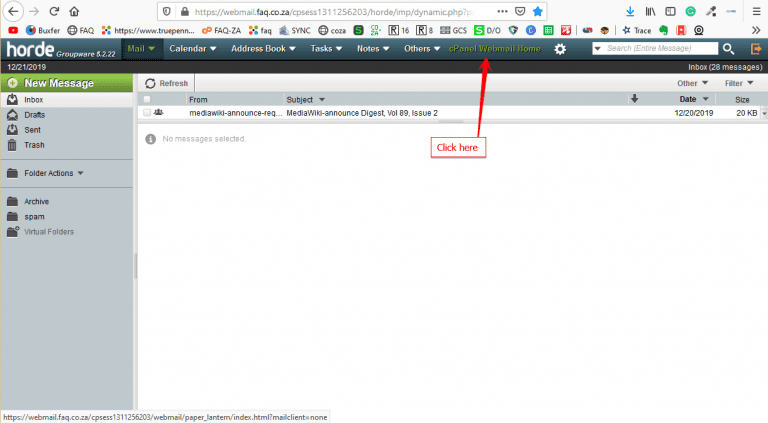The width and height of the screenshot is (768, 423).
Task: Open the Date column sort dropdown
Action: [x=706, y=99]
